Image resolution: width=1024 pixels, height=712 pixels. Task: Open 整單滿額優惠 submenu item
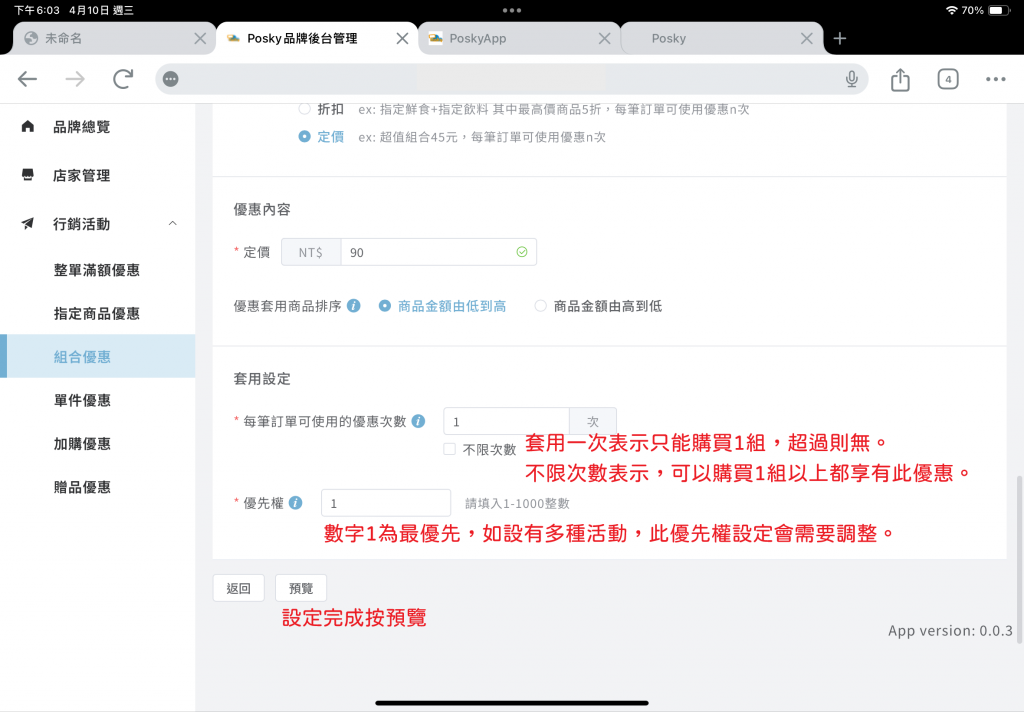[98, 270]
